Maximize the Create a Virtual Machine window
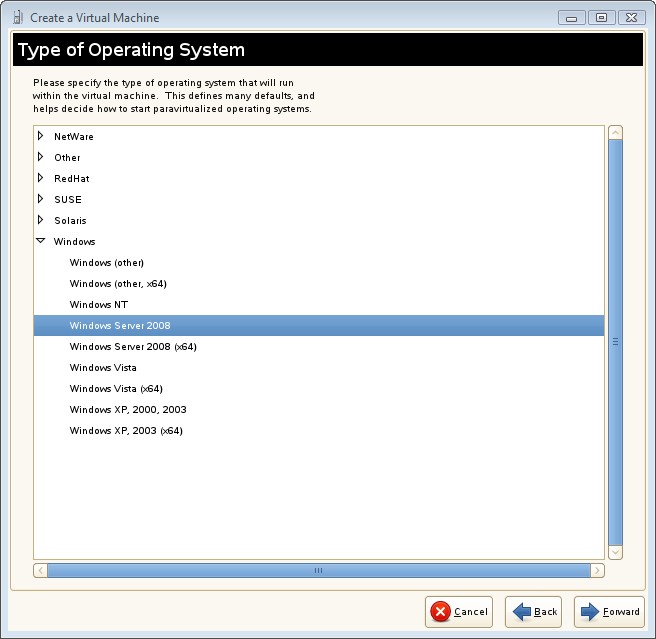This screenshot has width=656, height=639. coord(602,17)
